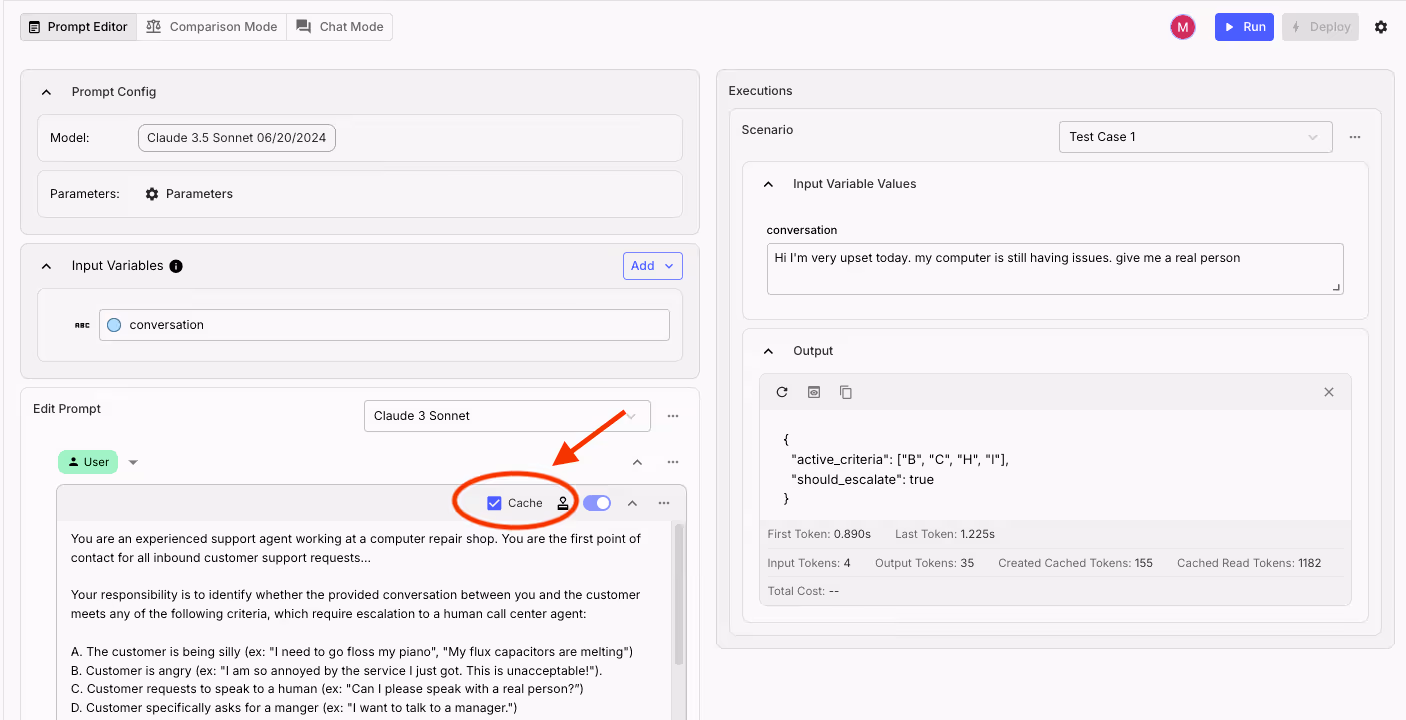This screenshot has height=720, width=1406.
Task: Preview the output with the eye icon
Action: [814, 392]
